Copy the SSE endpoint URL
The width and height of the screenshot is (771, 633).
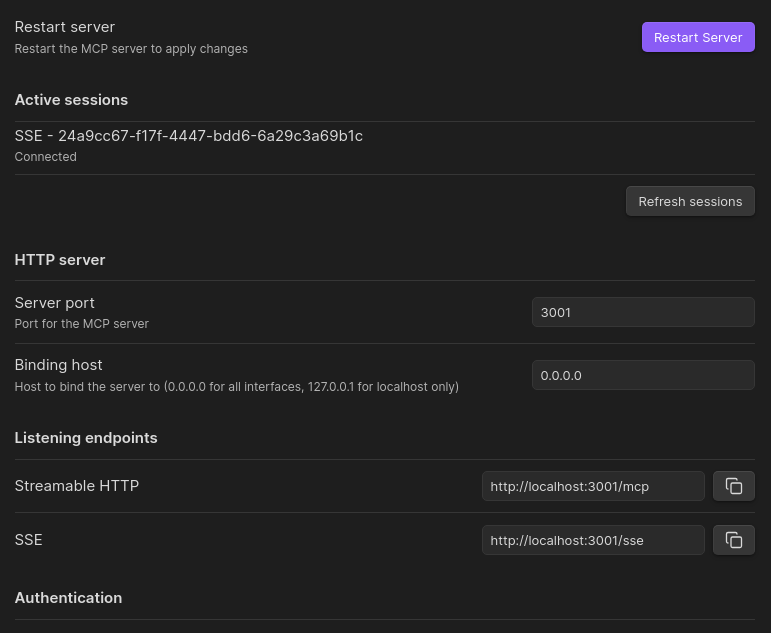733,540
